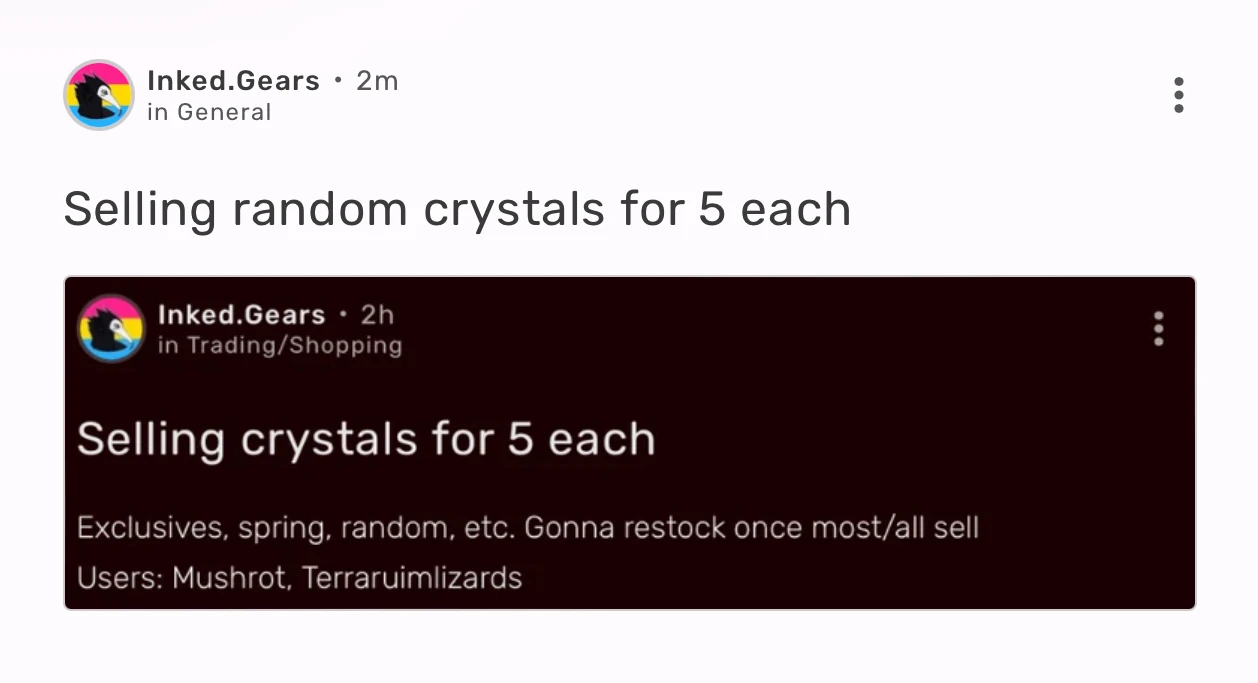The image size is (1258, 683).
Task: Click Inked.Gears profile avatar on the top post
Action: (x=99, y=94)
